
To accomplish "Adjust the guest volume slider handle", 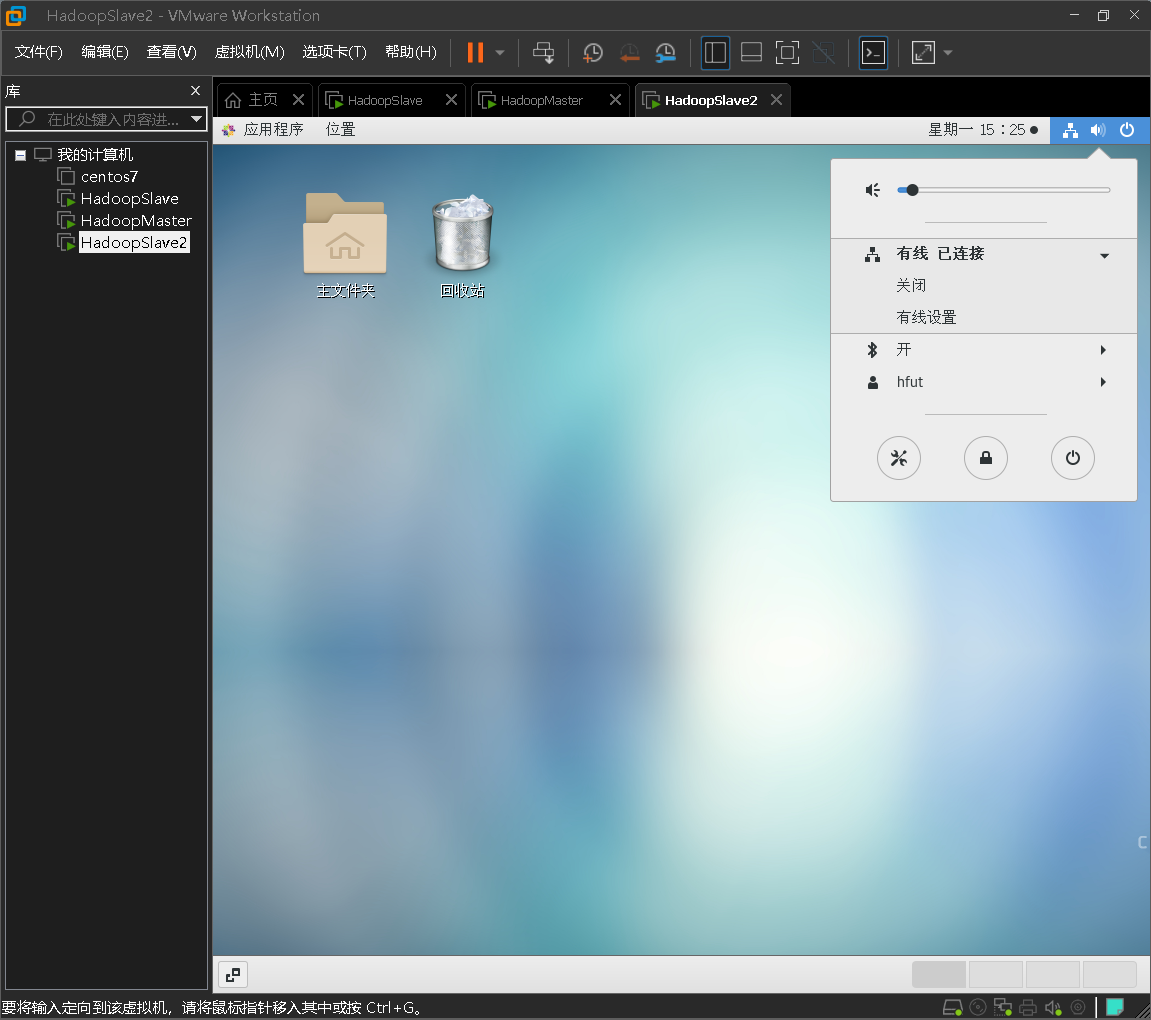I will point(912,190).
